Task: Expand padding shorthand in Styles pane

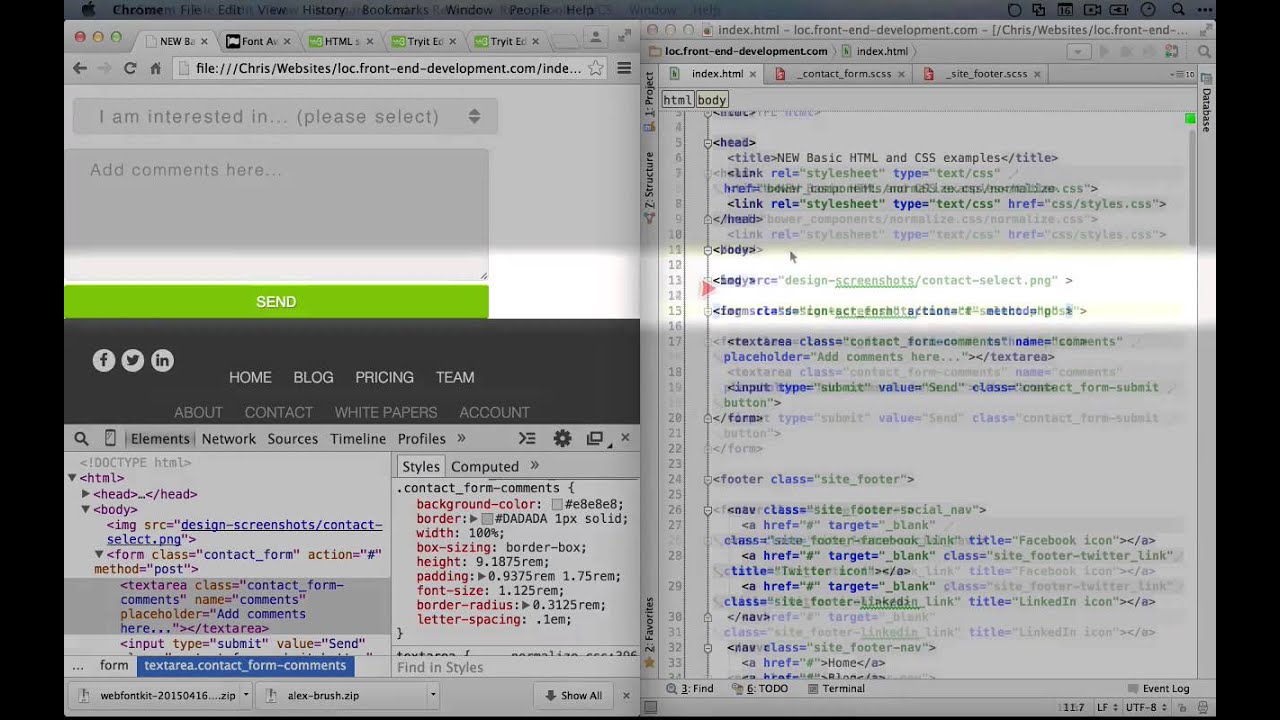Action: pos(482,576)
